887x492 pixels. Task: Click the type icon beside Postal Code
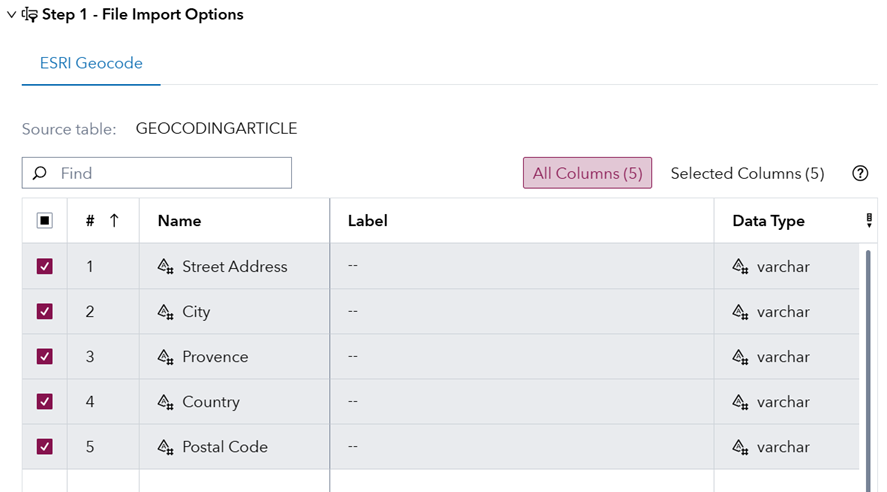point(166,447)
